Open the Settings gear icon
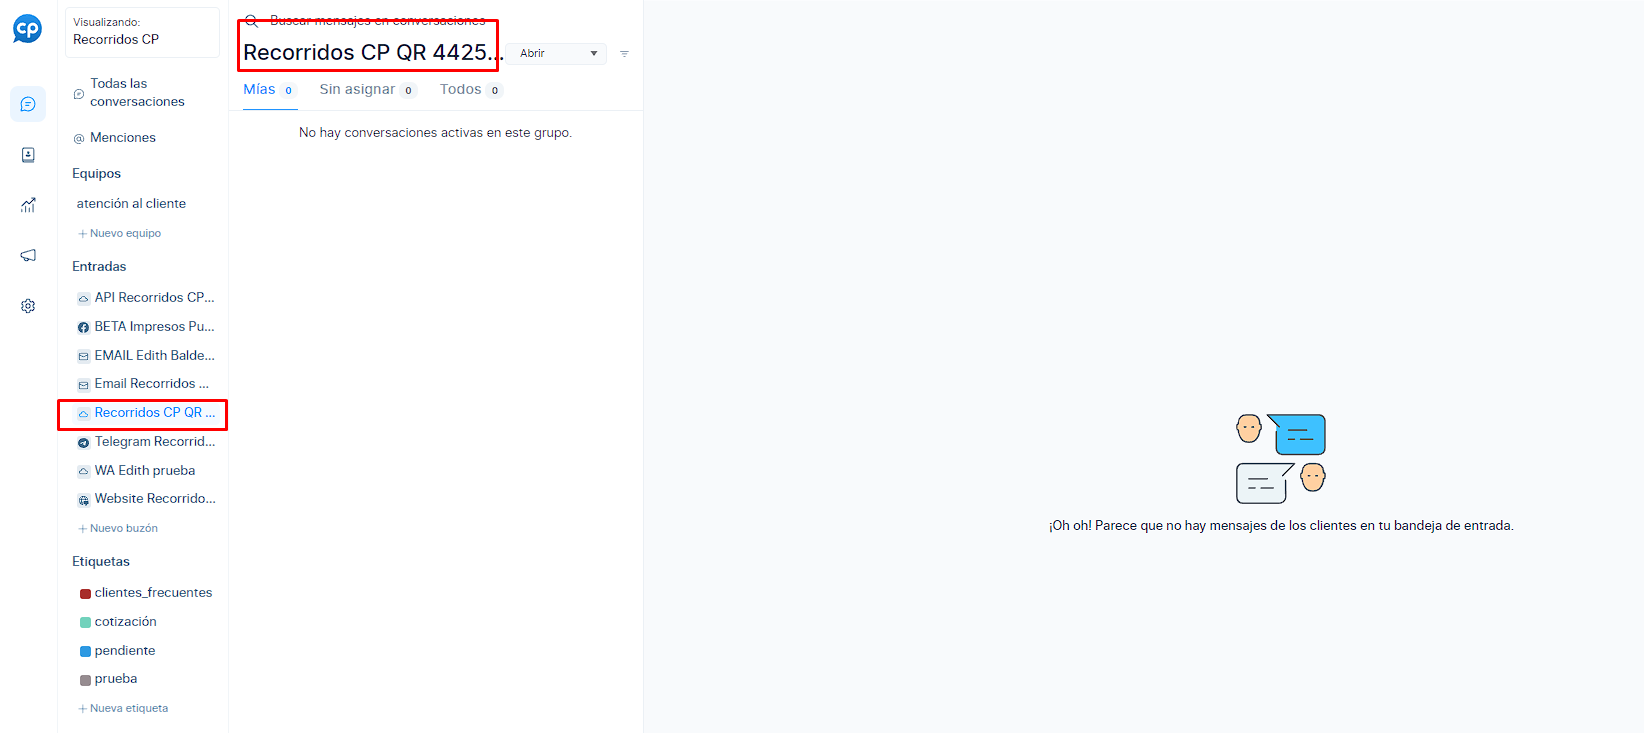This screenshot has width=1644, height=733. (x=28, y=306)
